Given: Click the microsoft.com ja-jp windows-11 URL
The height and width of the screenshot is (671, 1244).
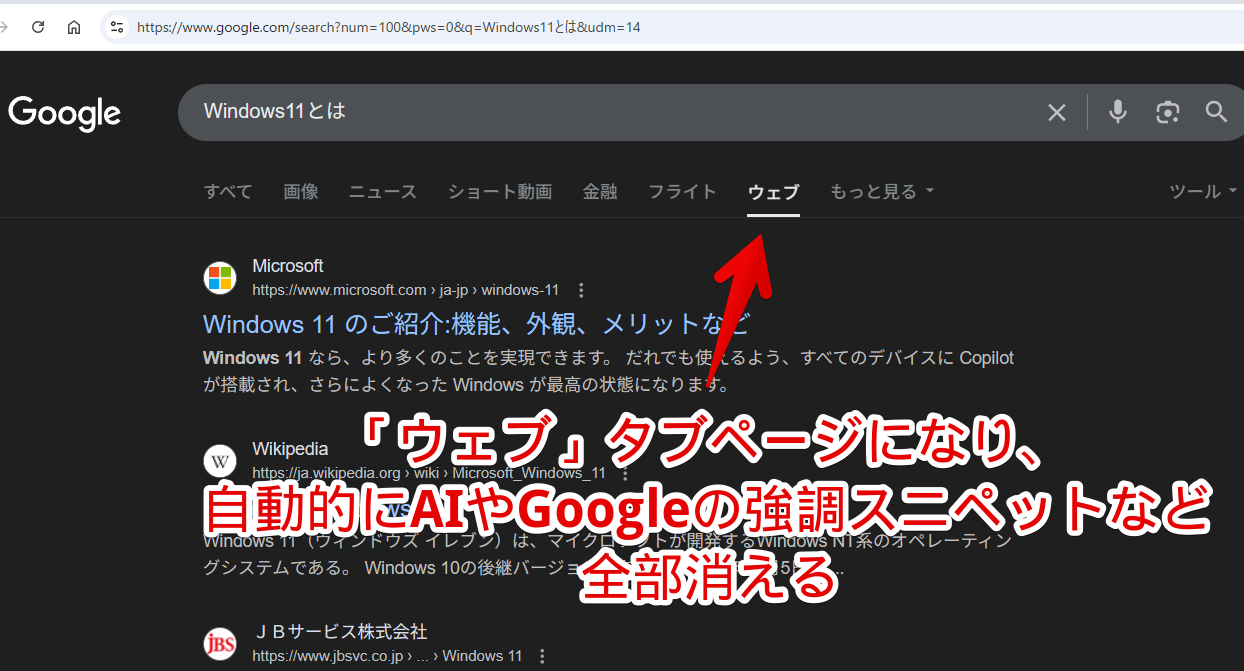Looking at the screenshot, I should 405,291.
